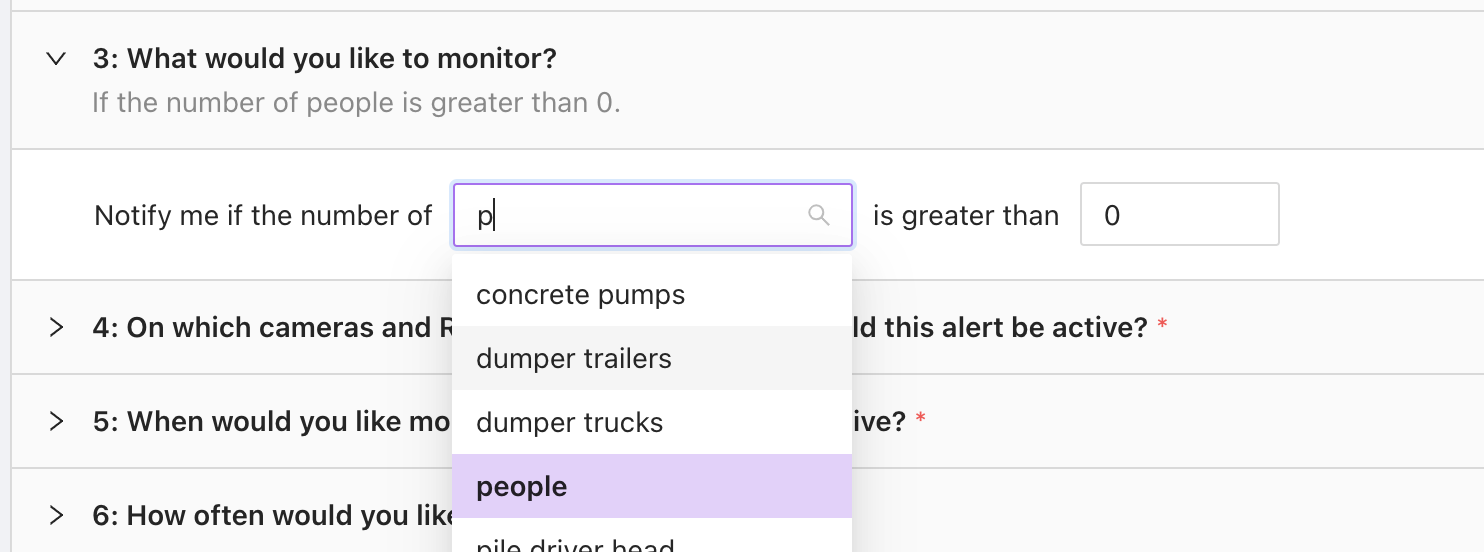Focus the object type search combo box
Viewport: 1484px width, 552px height.
pos(640,215)
